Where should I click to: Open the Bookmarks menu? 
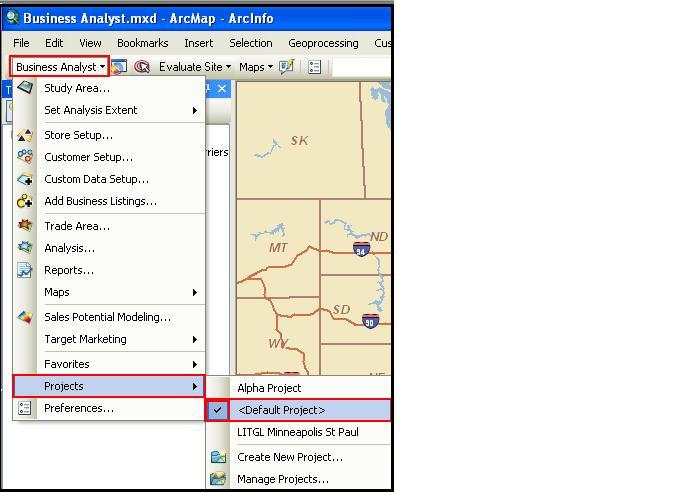tap(142, 43)
